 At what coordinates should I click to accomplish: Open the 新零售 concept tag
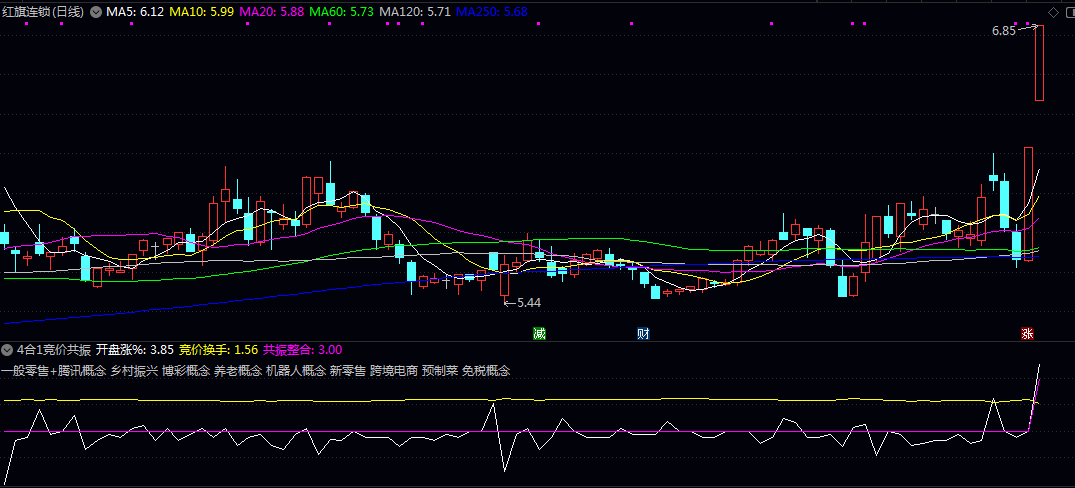tap(348, 371)
